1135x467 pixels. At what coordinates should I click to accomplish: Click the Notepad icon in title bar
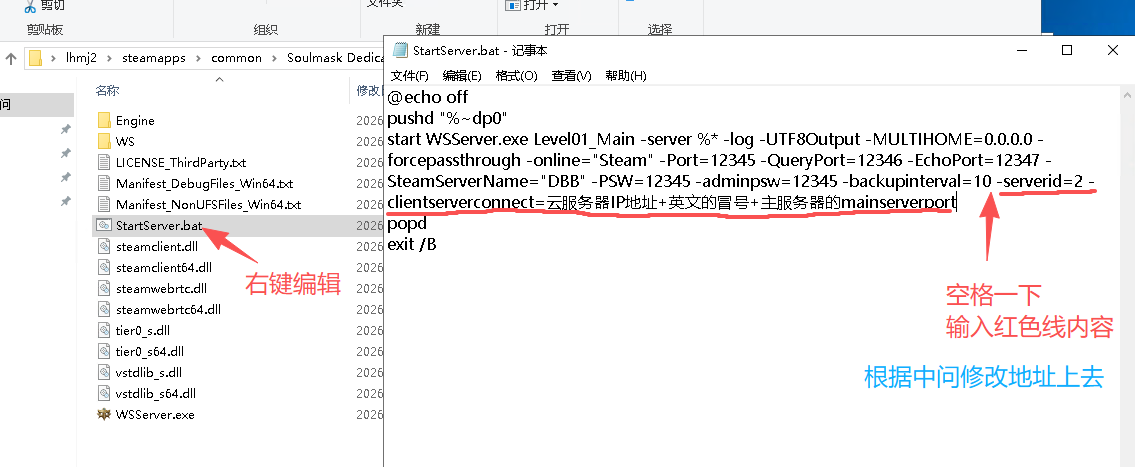[x=400, y=50]
